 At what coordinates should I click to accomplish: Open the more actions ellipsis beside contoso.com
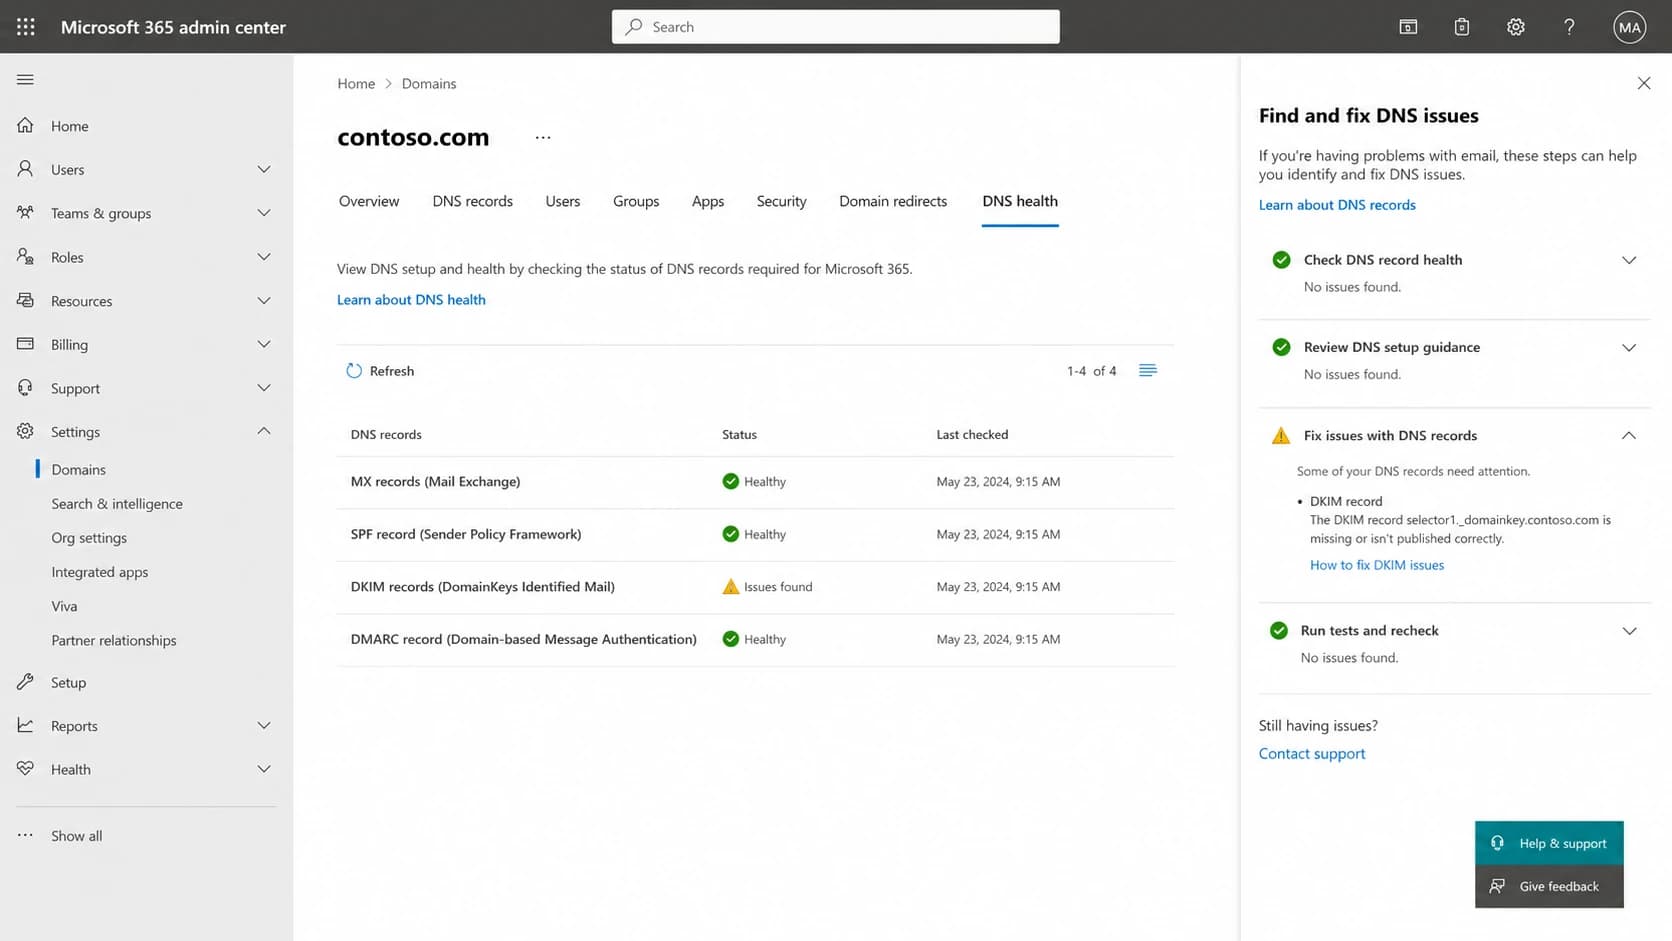coord(543,138)
